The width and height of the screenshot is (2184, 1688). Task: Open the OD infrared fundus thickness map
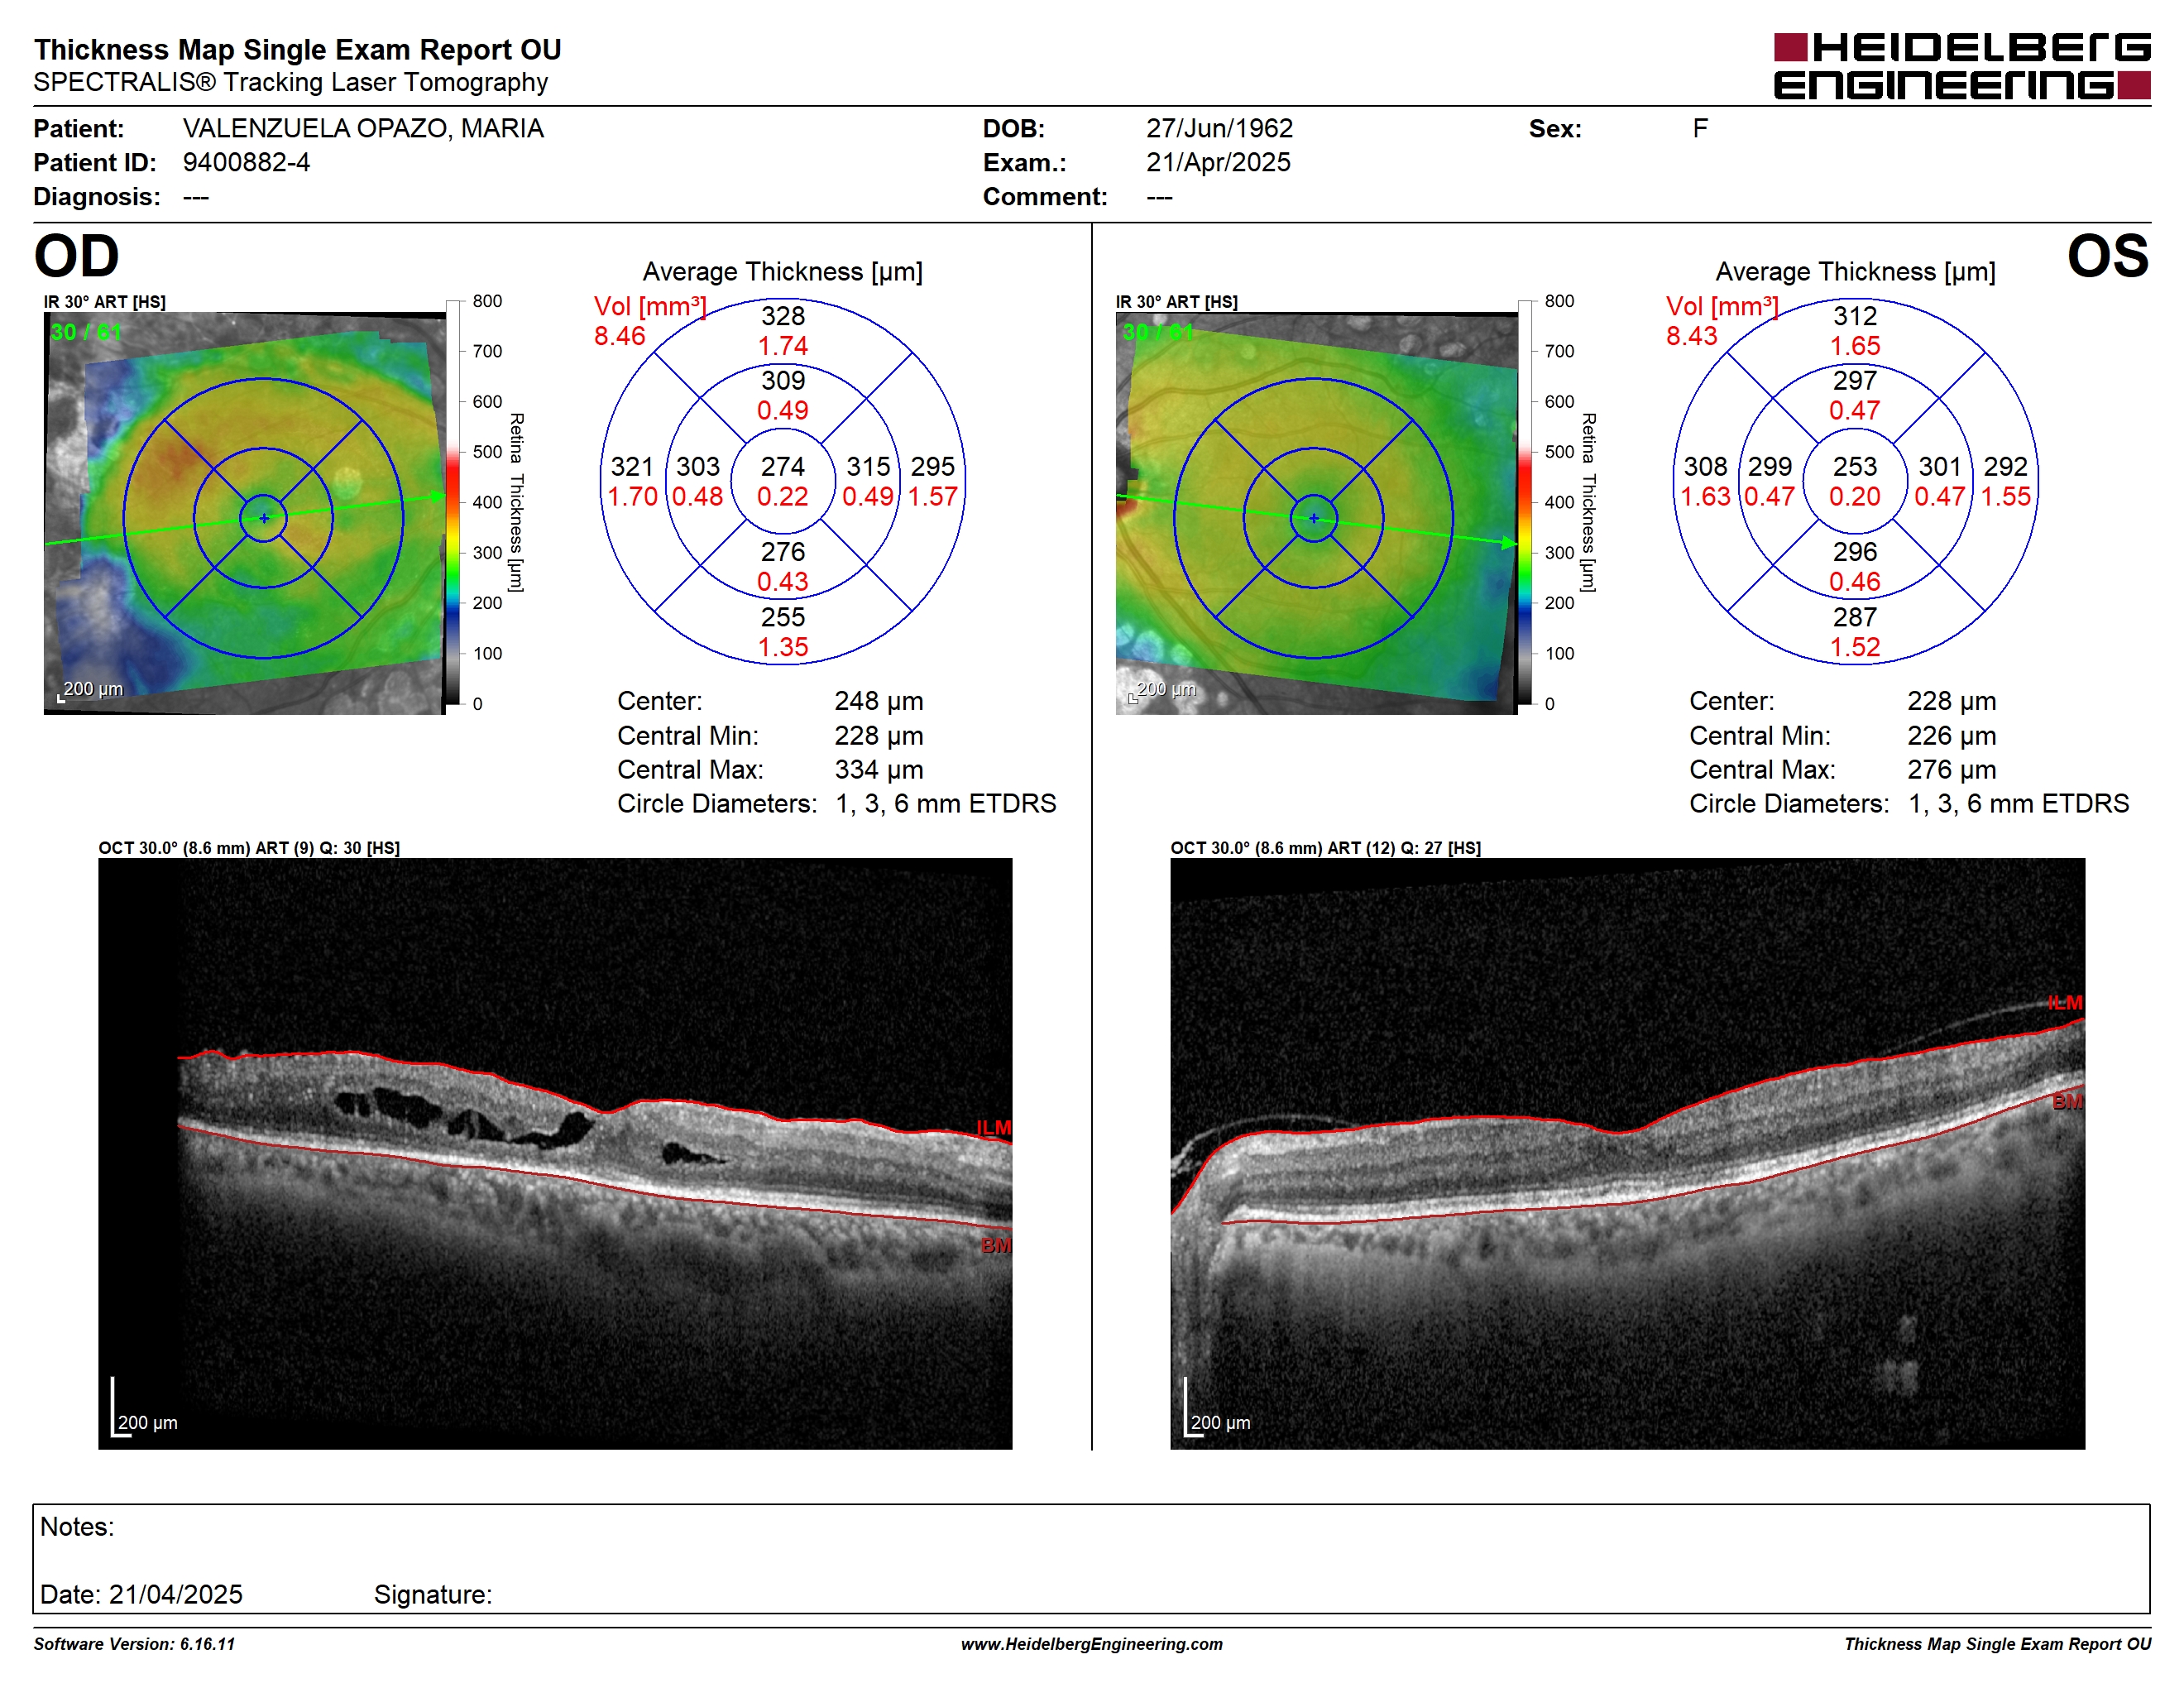coord(245,513)
